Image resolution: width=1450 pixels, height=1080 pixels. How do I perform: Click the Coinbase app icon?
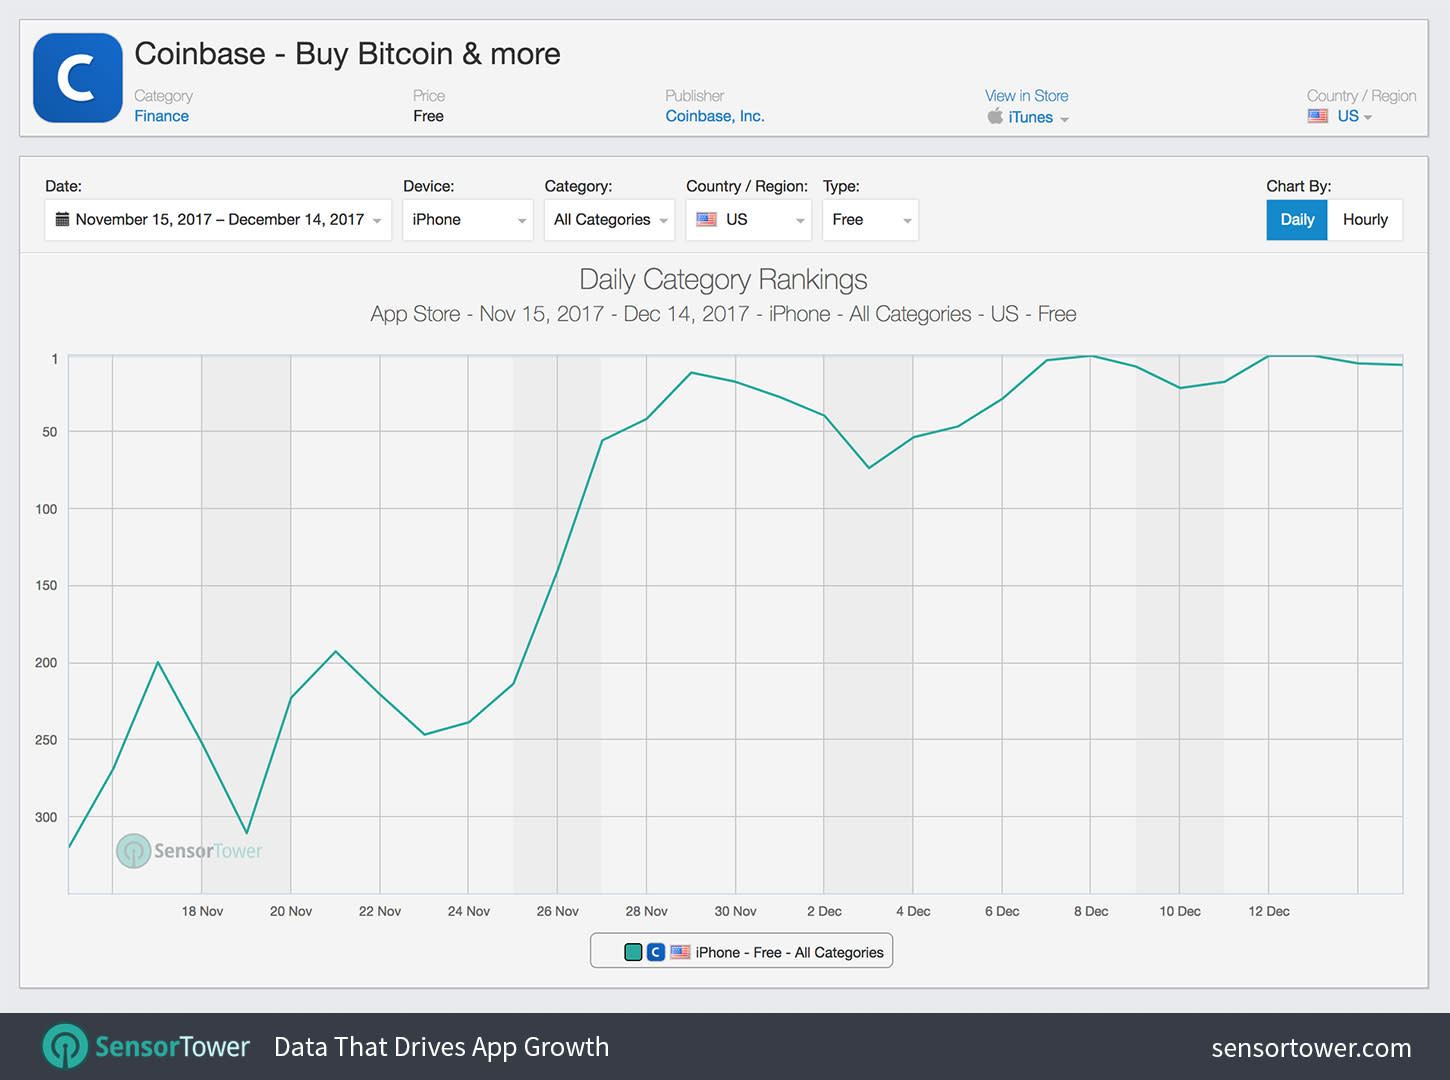[77, 77]
